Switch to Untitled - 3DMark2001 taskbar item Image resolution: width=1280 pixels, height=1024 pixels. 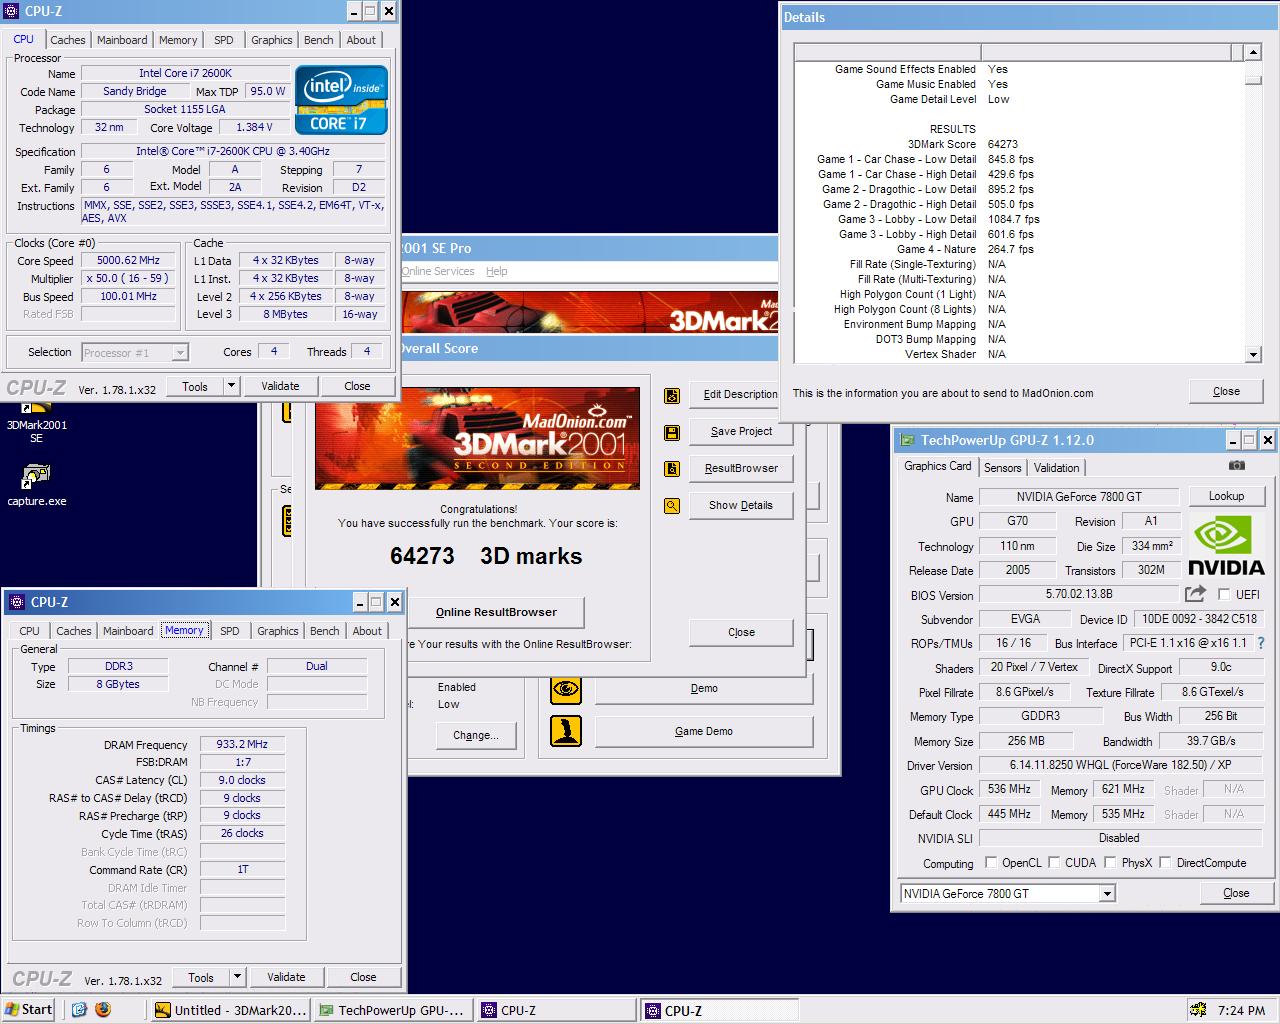[231, 1010]
